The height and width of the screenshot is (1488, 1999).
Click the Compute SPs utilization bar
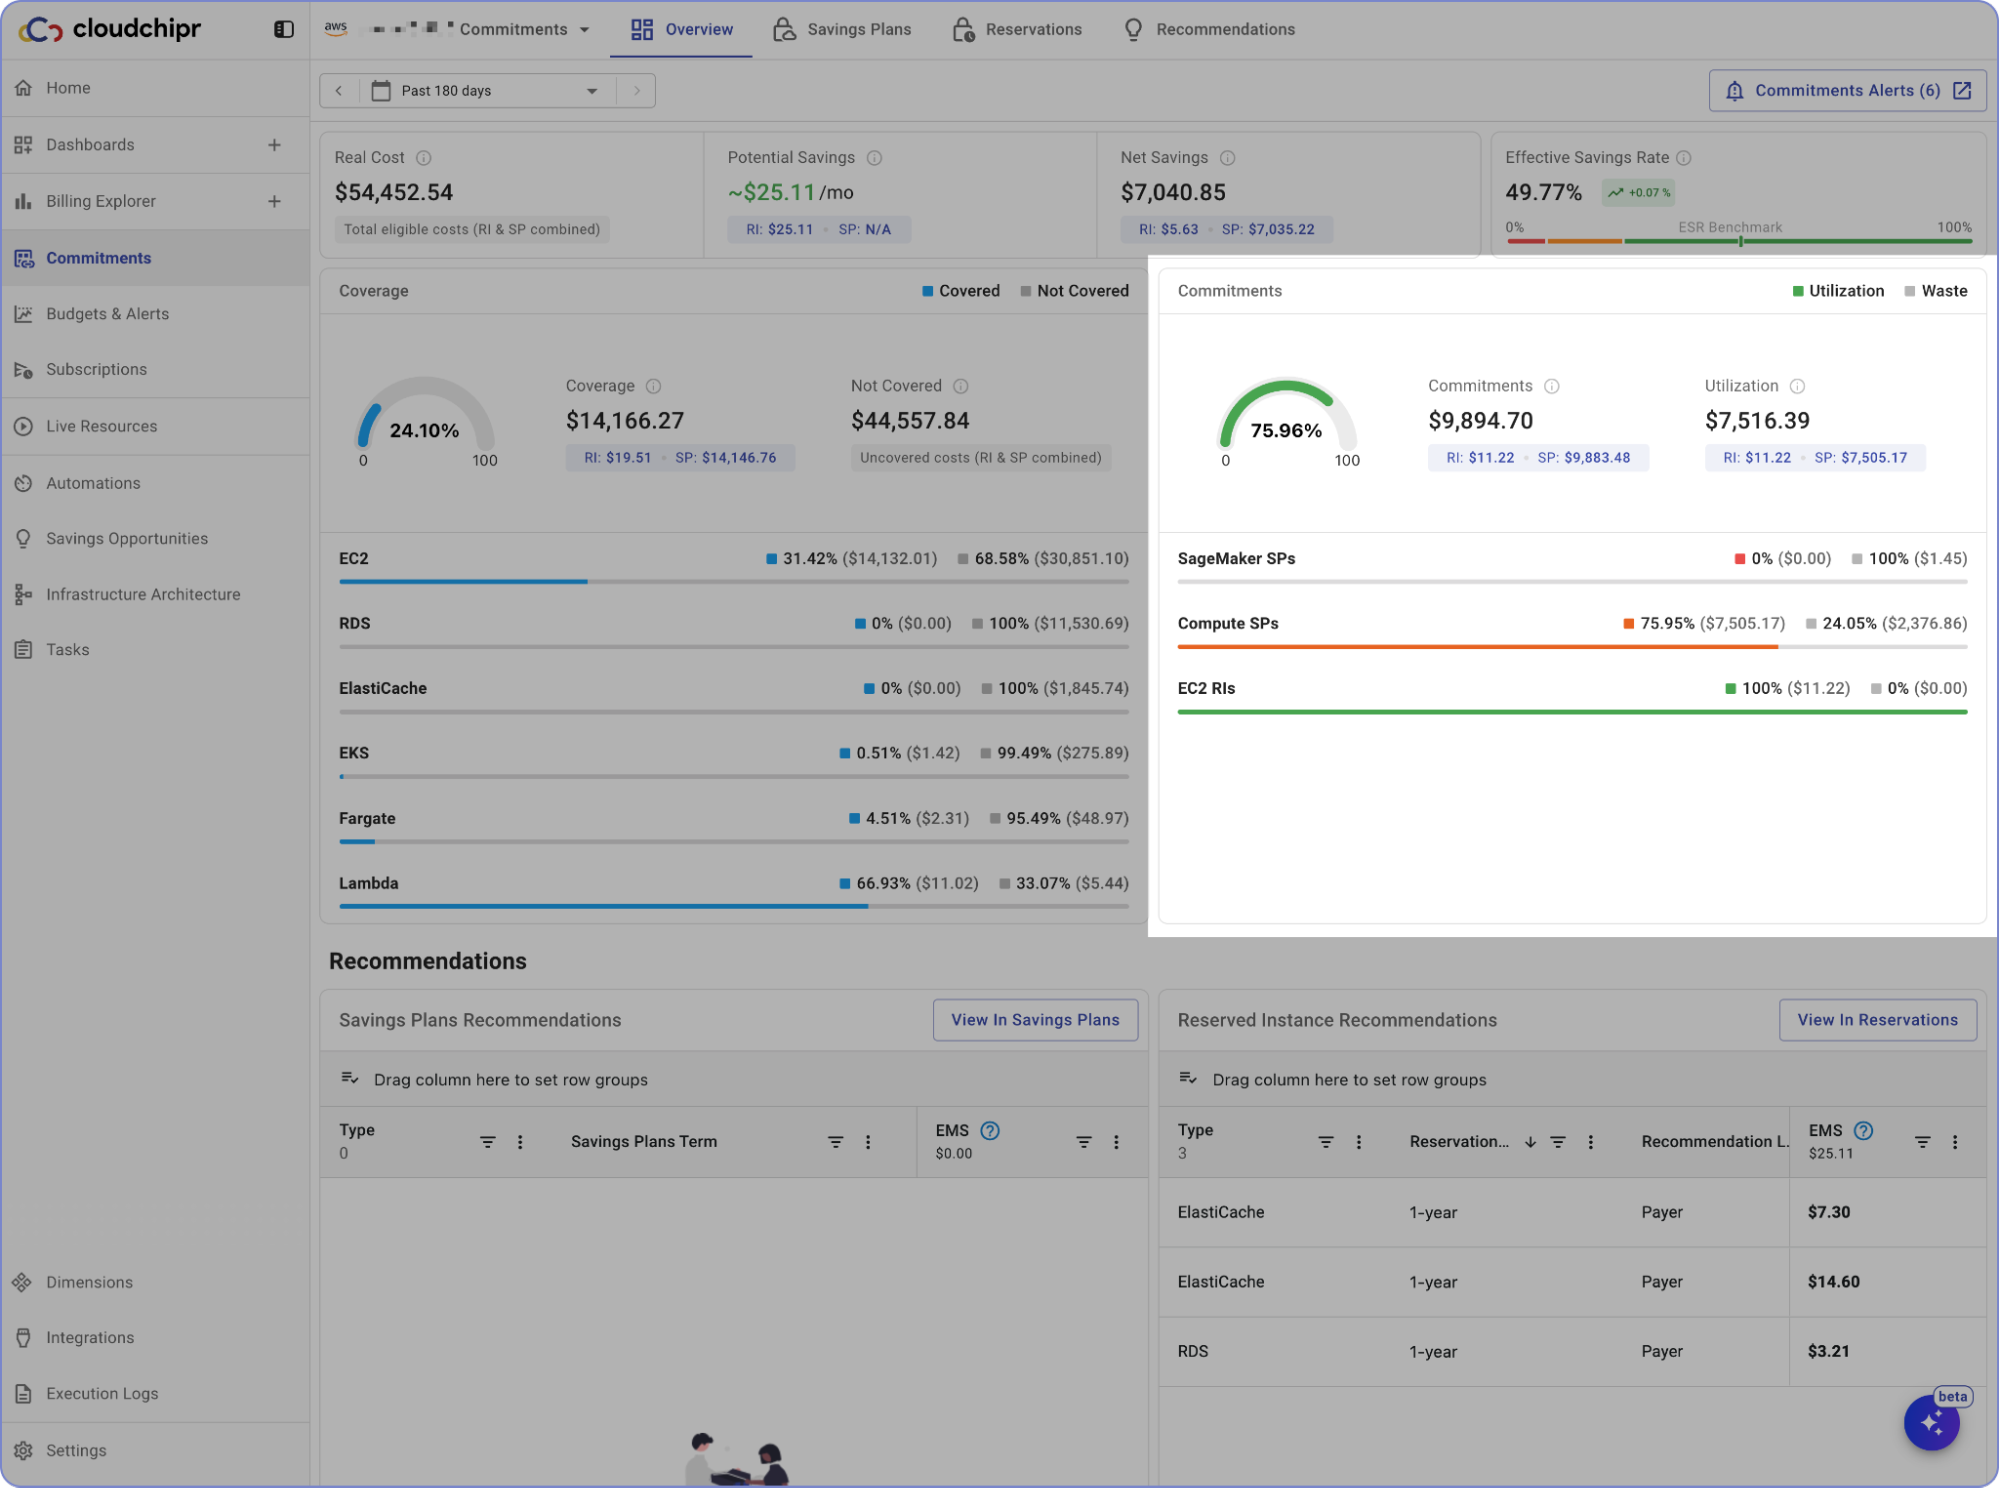1476,647
